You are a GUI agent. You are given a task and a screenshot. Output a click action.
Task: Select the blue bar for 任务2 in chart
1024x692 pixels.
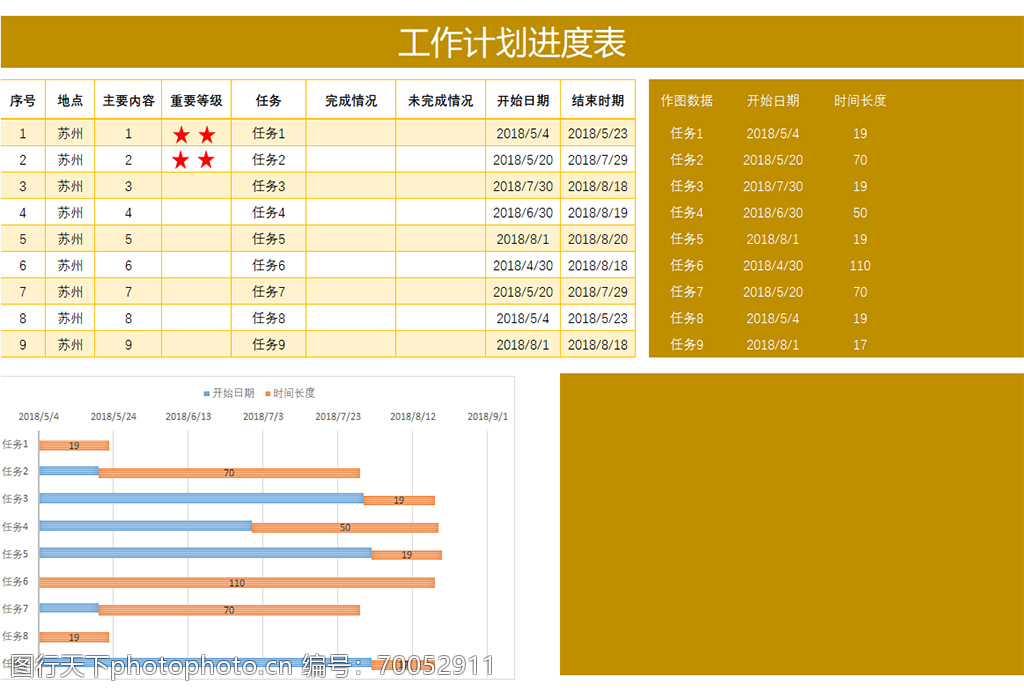69,471
